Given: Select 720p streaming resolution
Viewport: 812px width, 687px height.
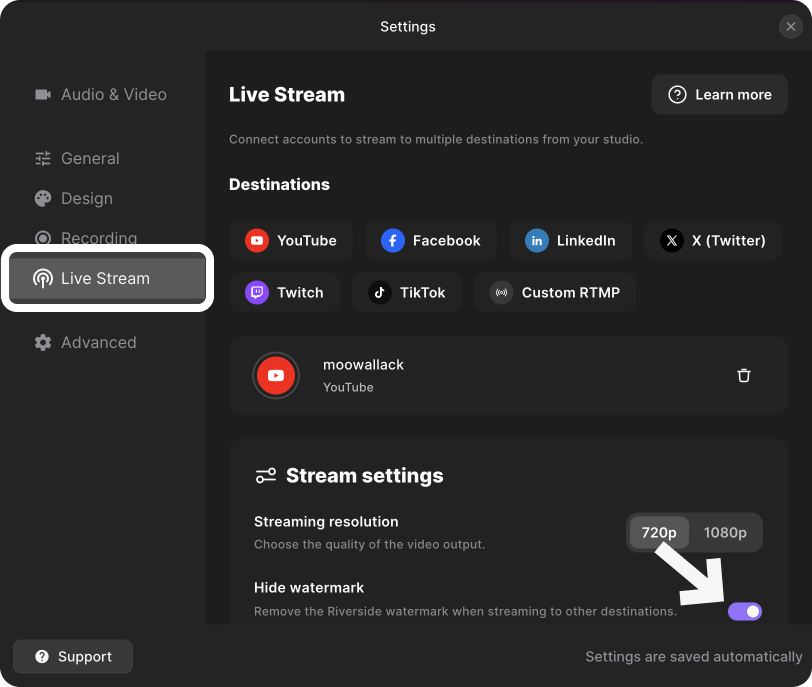Looking at the screenshot, I should (x=658, y=533).
